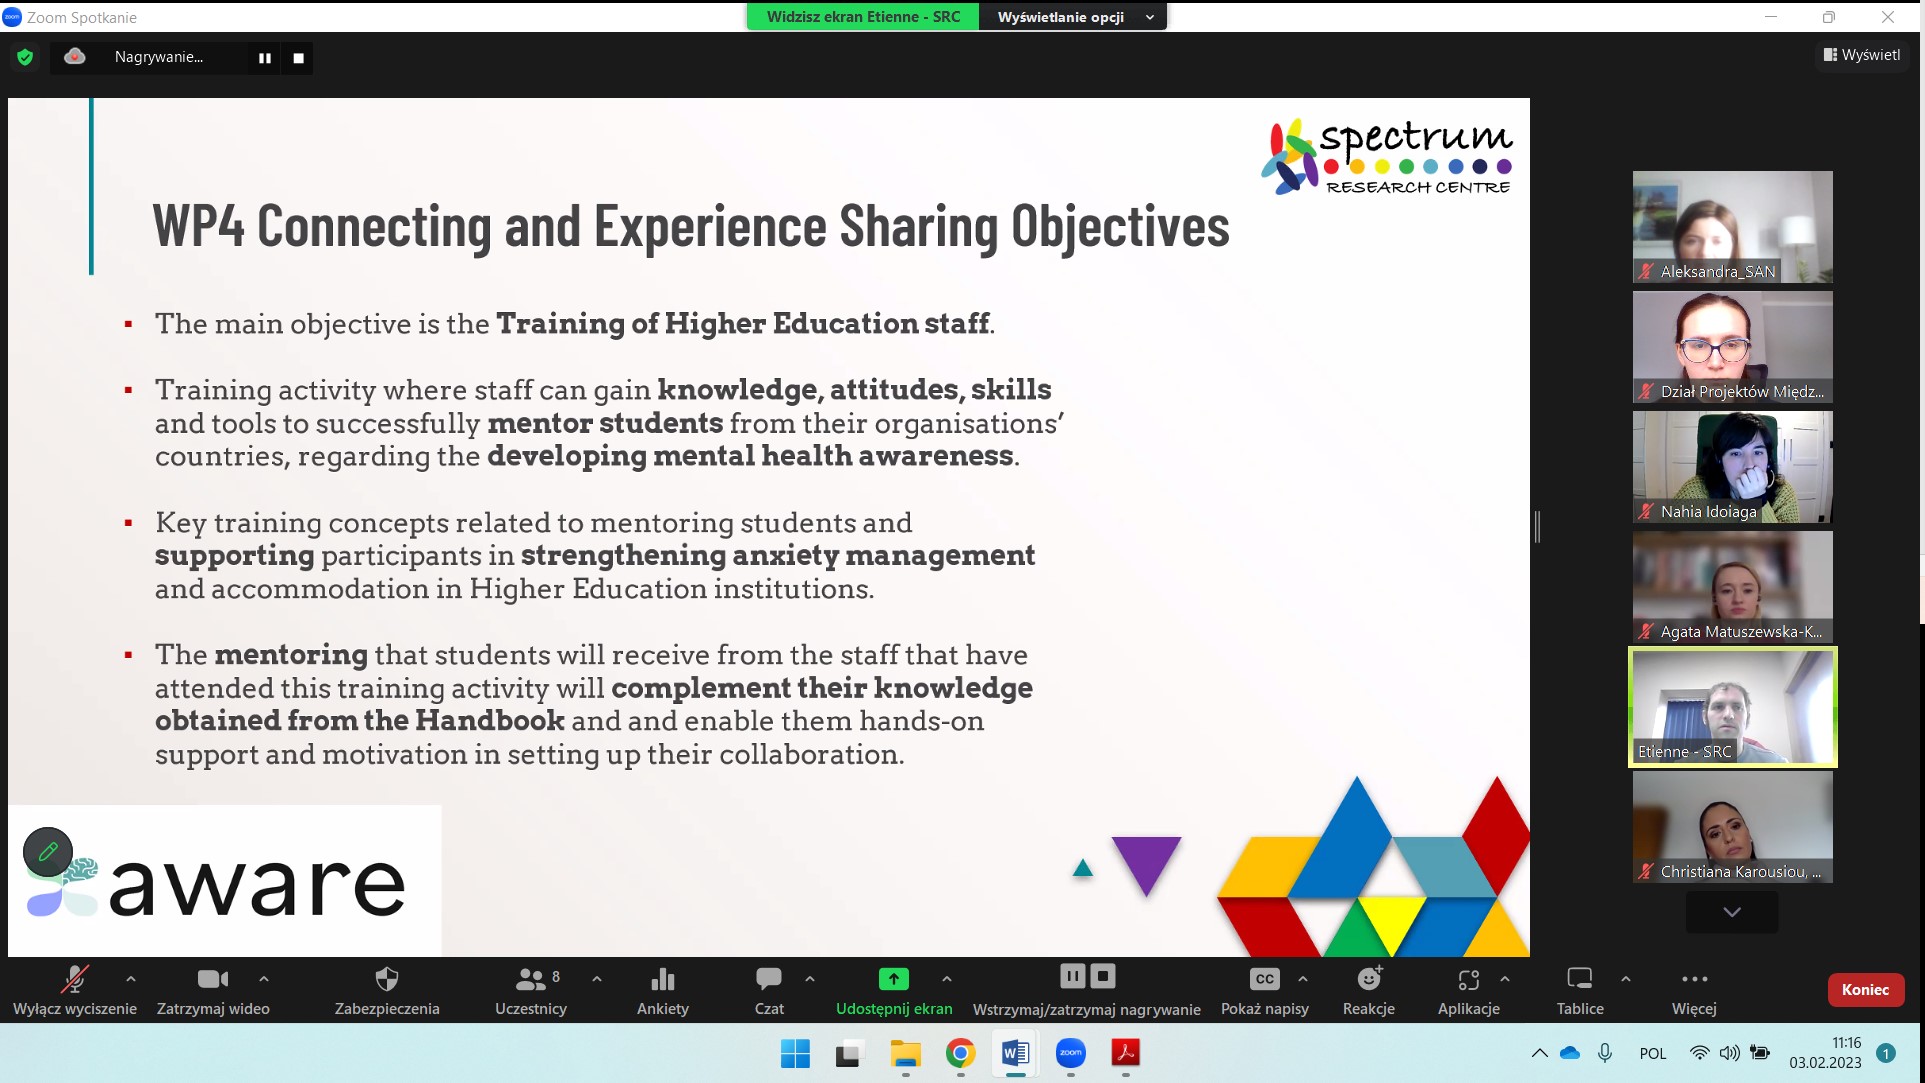Expand arrow next to Udostępnij ekran
This screenshot has width=1925, height=1083.
[946, 979]
